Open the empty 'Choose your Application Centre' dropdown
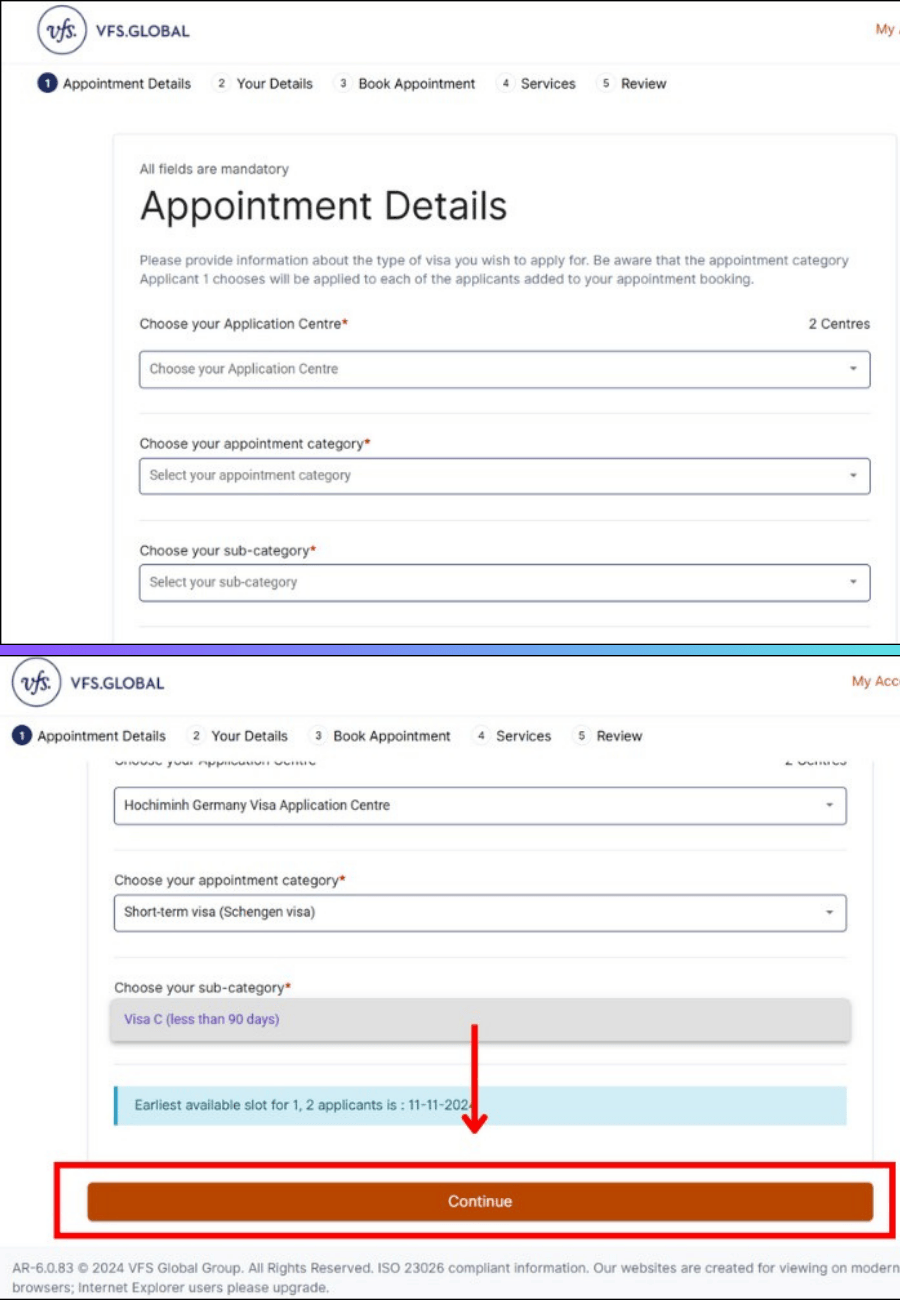Screen dimensions: 900x1300 point(504,369)
